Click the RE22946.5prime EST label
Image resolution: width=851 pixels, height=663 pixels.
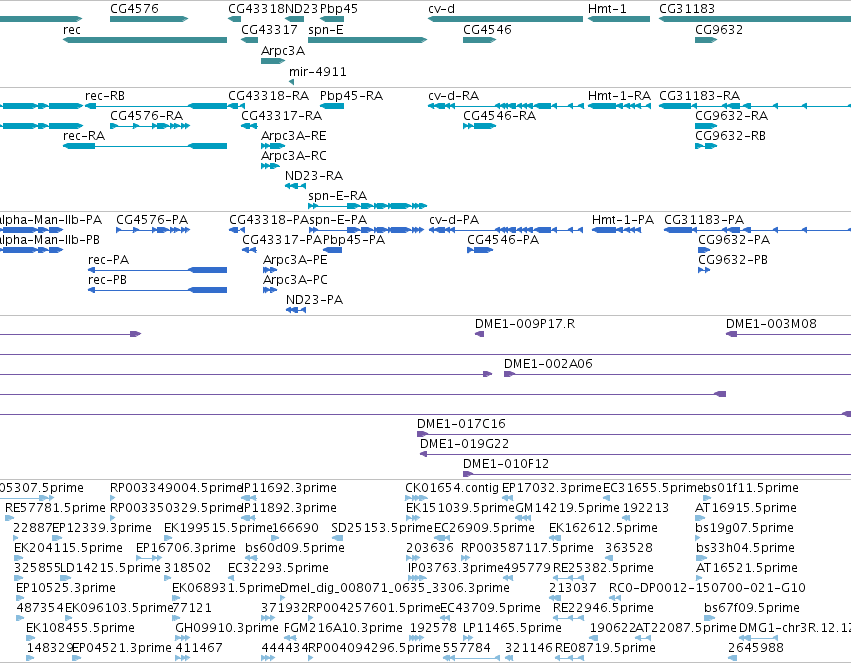603,608
